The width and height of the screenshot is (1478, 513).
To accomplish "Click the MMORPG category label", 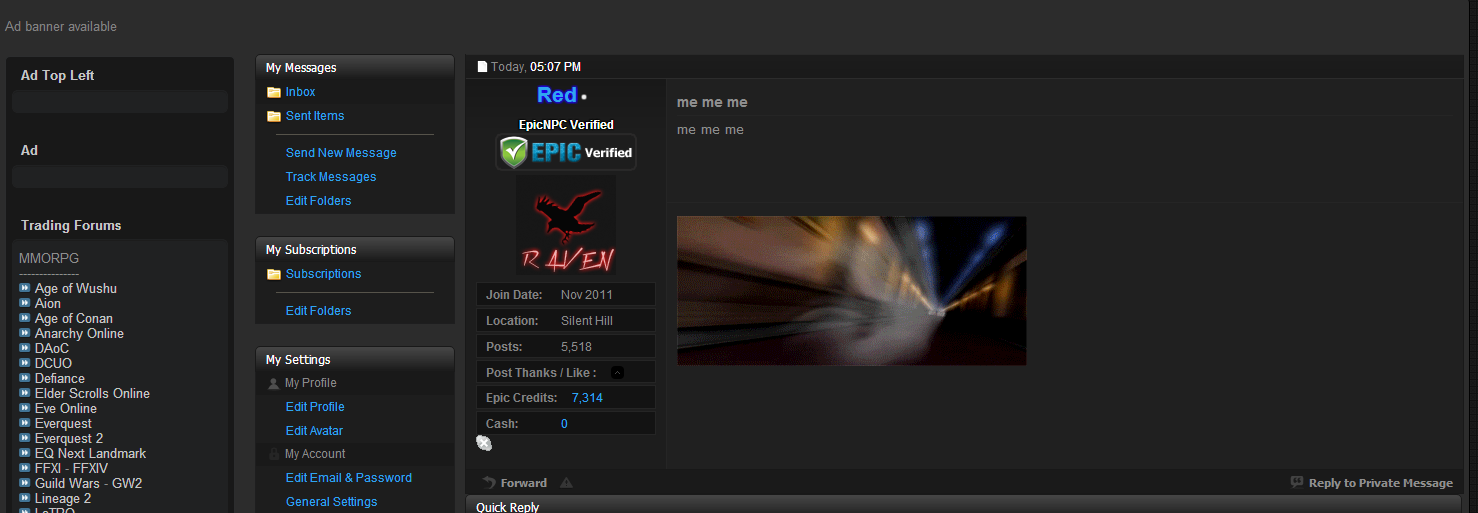I will click(49, 258).
